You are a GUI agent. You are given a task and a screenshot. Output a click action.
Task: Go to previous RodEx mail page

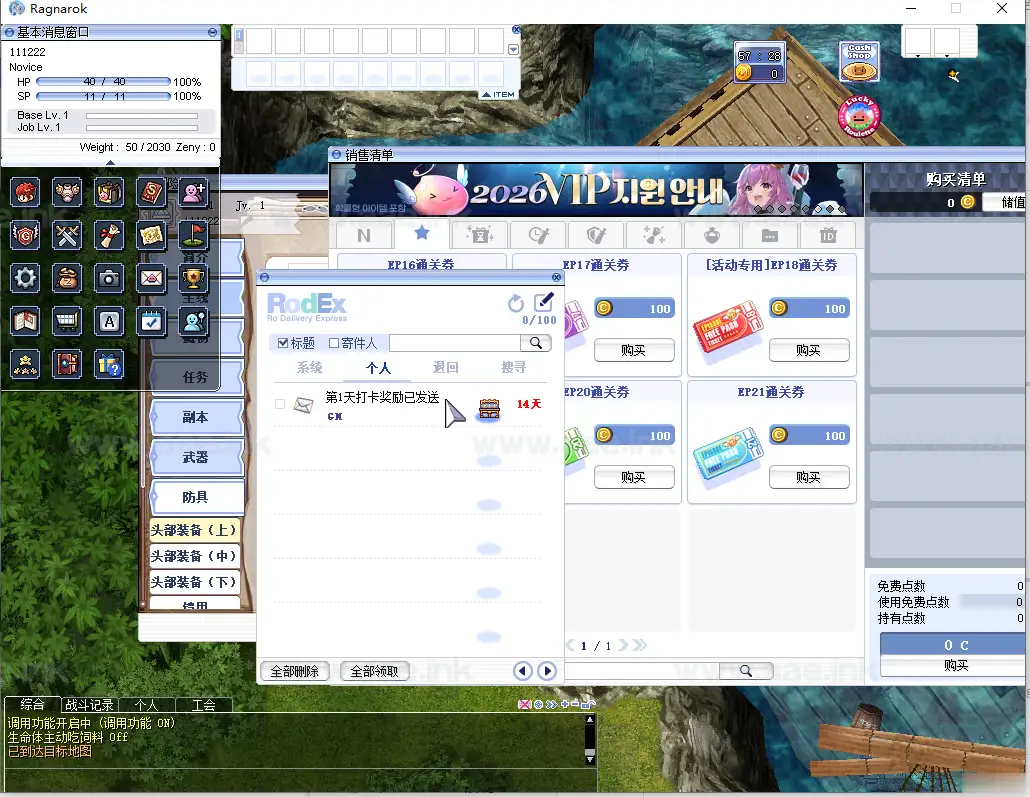[523, 671]
